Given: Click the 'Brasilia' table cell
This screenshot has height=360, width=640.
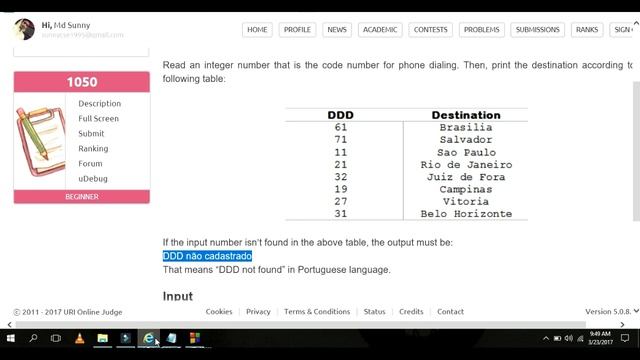Looking at the screenshot, I should (466, 127).
